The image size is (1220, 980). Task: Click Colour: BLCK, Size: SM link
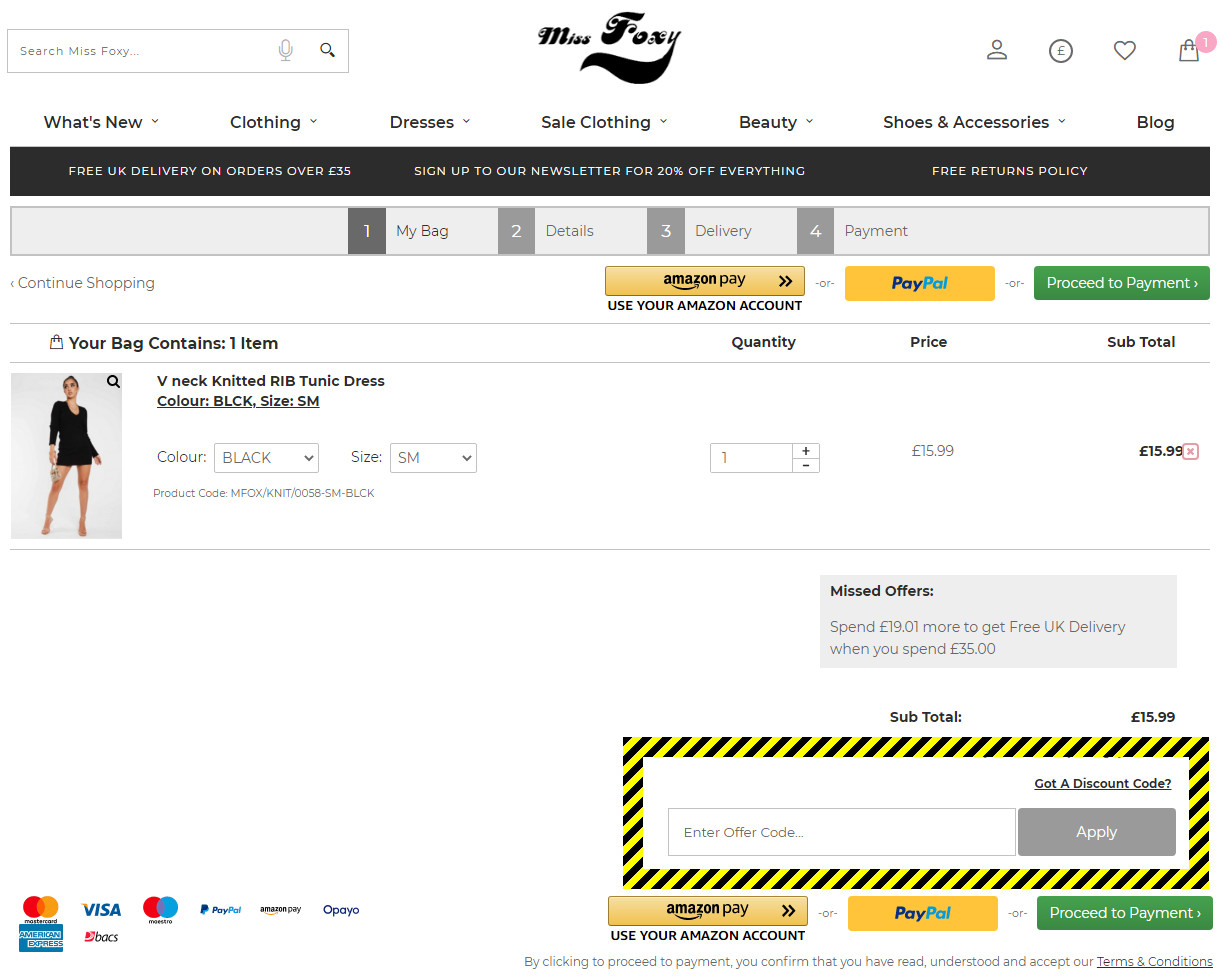click(x=238, y=401)
